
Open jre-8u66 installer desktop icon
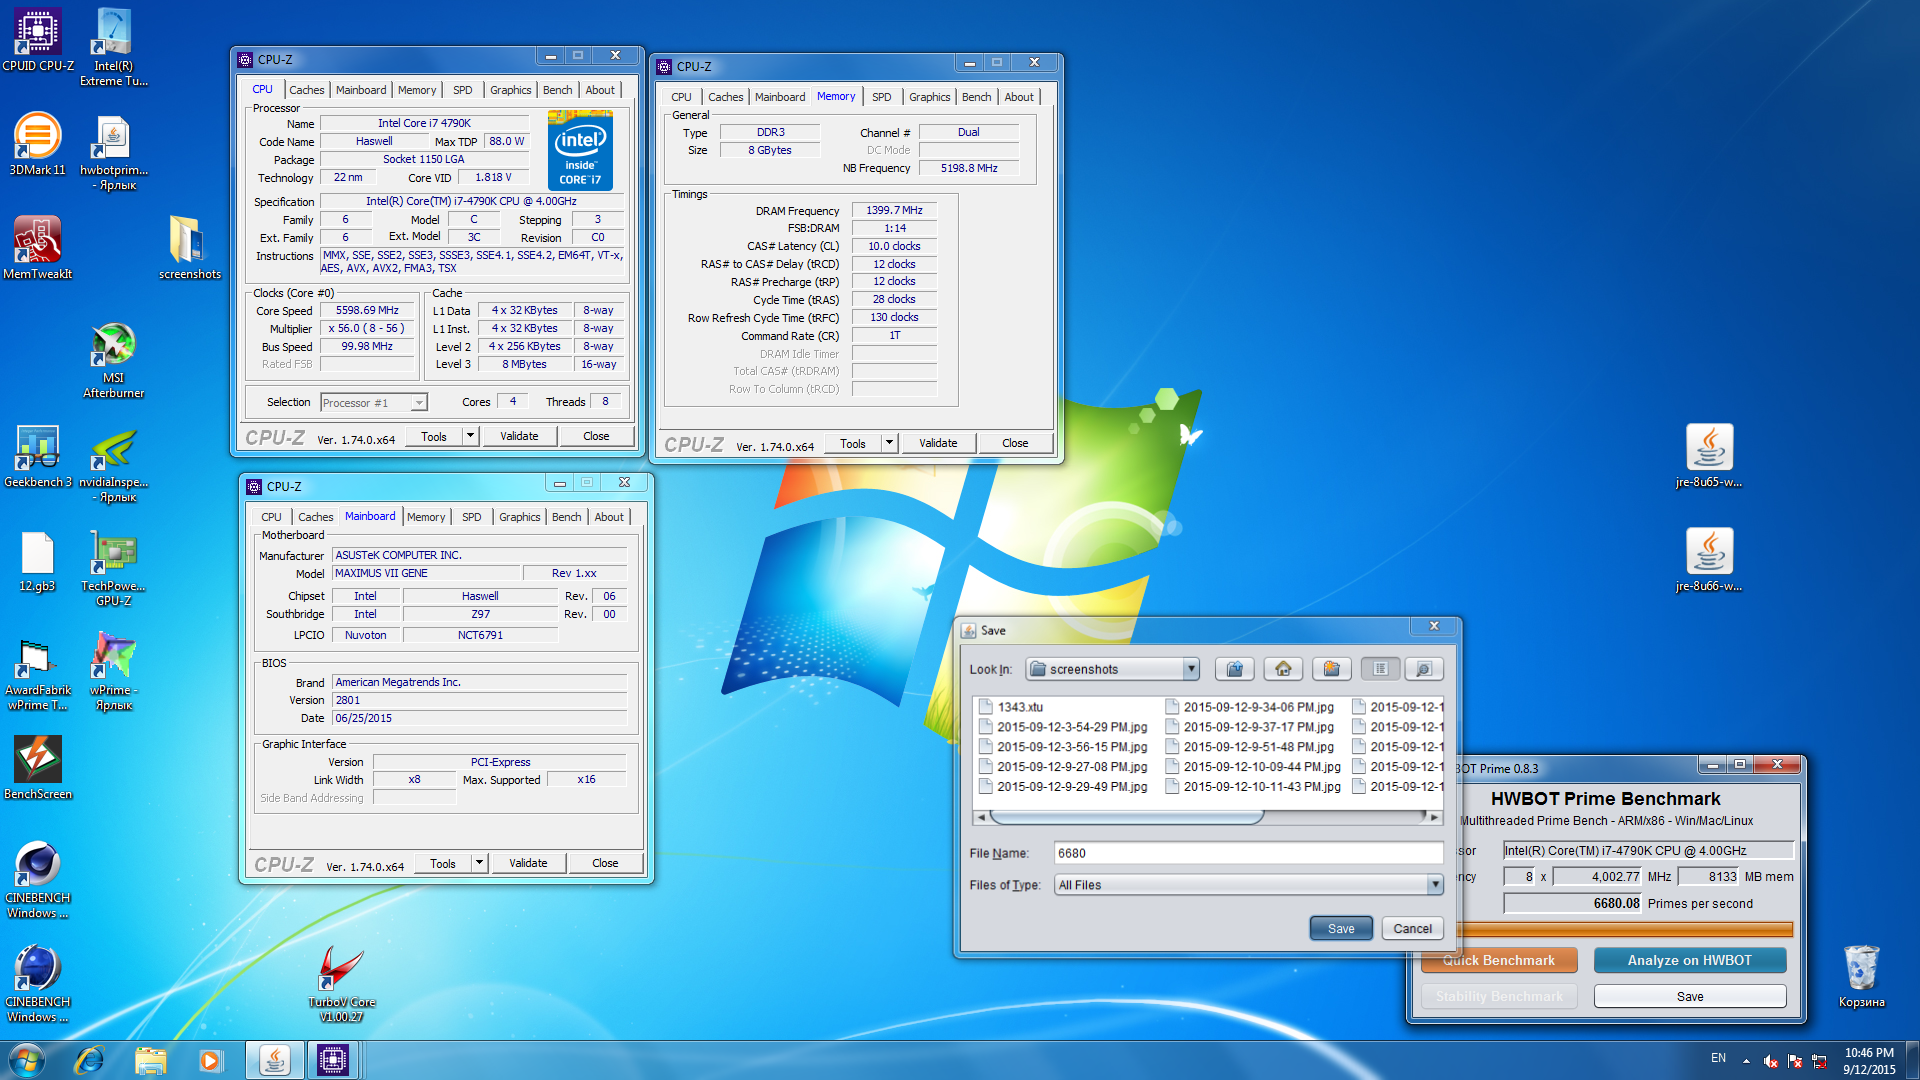[1709, 560]
